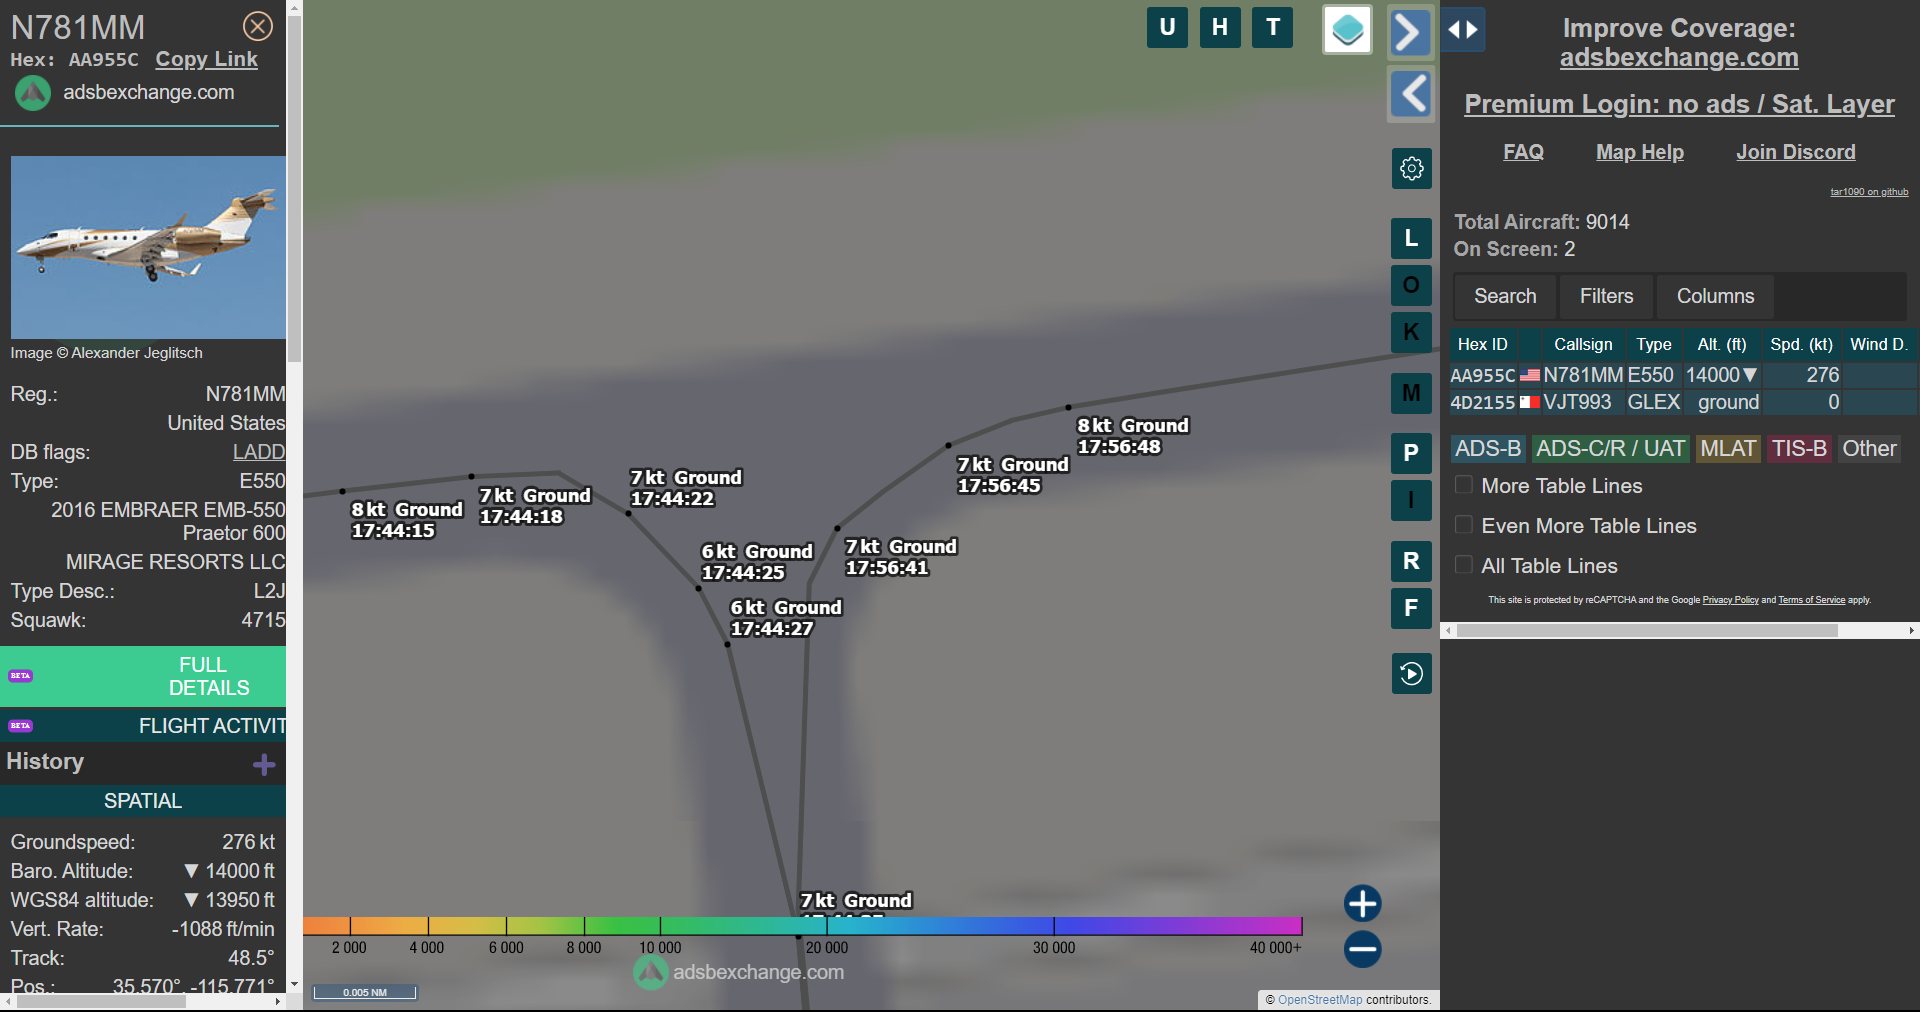Image resolution: width=1920 pixels, height=1012 pixels.
Task: Click the aircraft photo thumbnail
Action: (148, 247)
